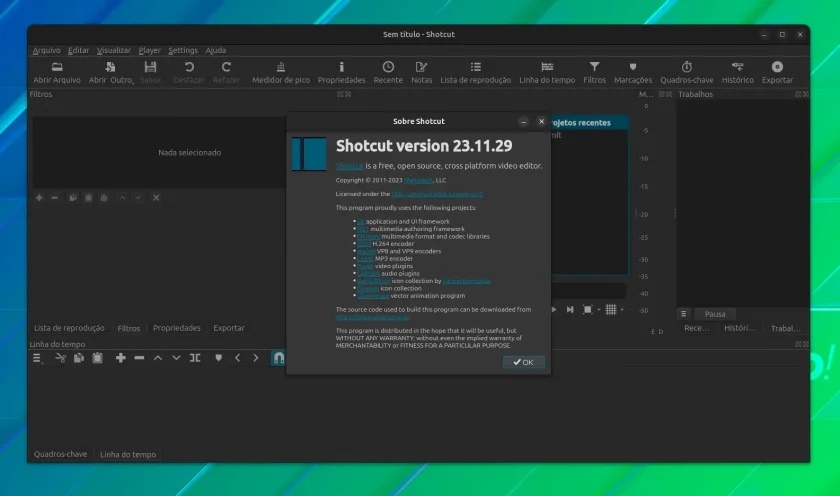
Task: Click the Filtros panel remove filter minus
Action: (55, 198)
